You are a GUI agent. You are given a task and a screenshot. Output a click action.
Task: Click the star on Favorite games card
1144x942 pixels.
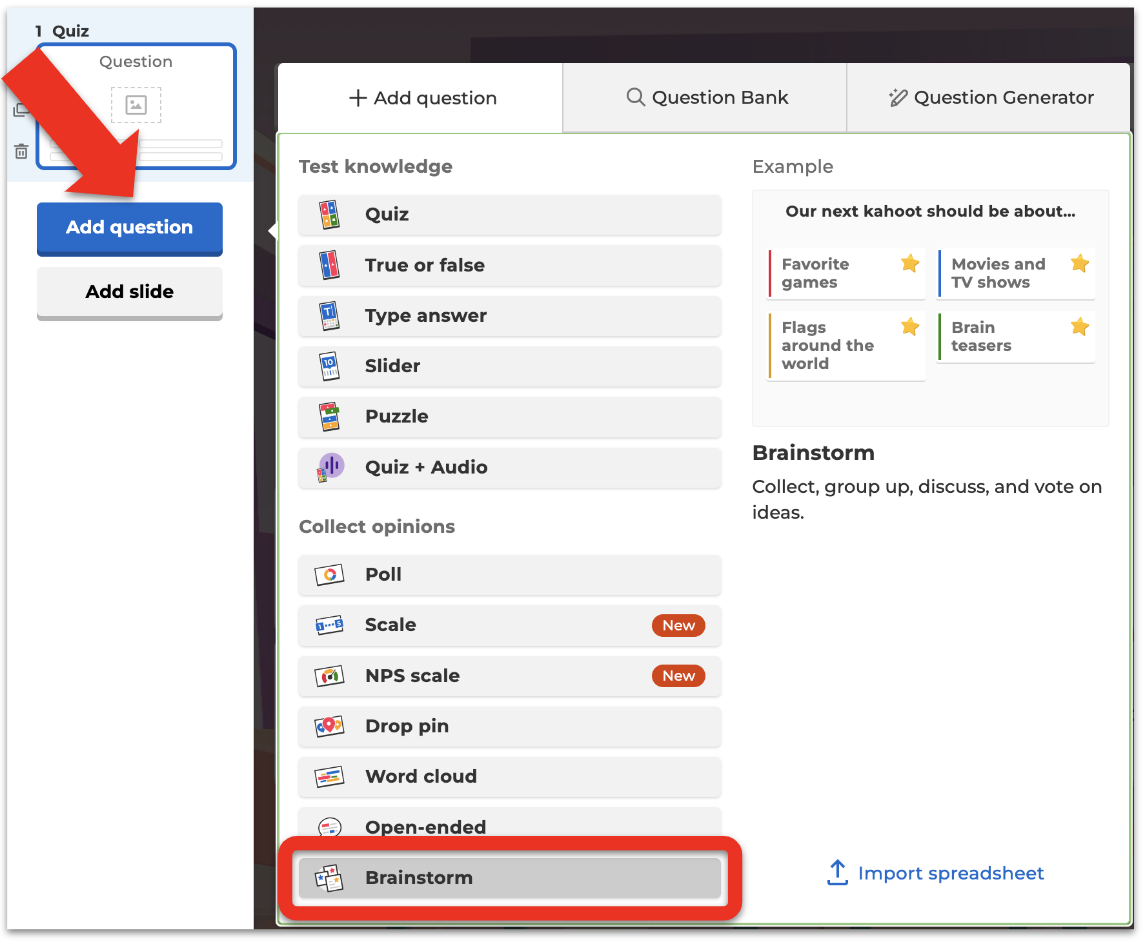coord(910,263)
